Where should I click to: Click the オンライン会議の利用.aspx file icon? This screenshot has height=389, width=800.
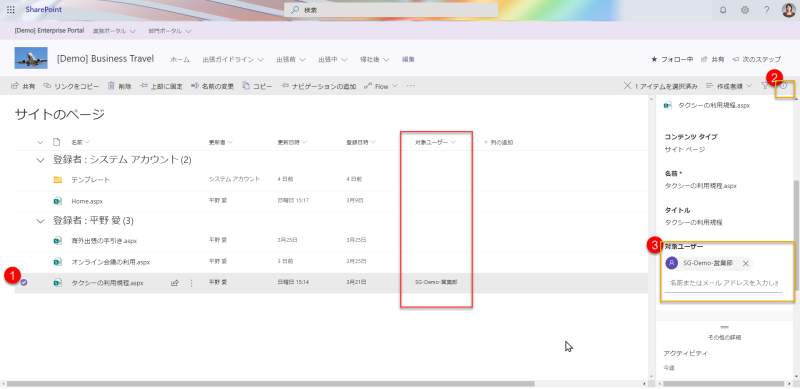pyautogui.click(x=58, y=262)
